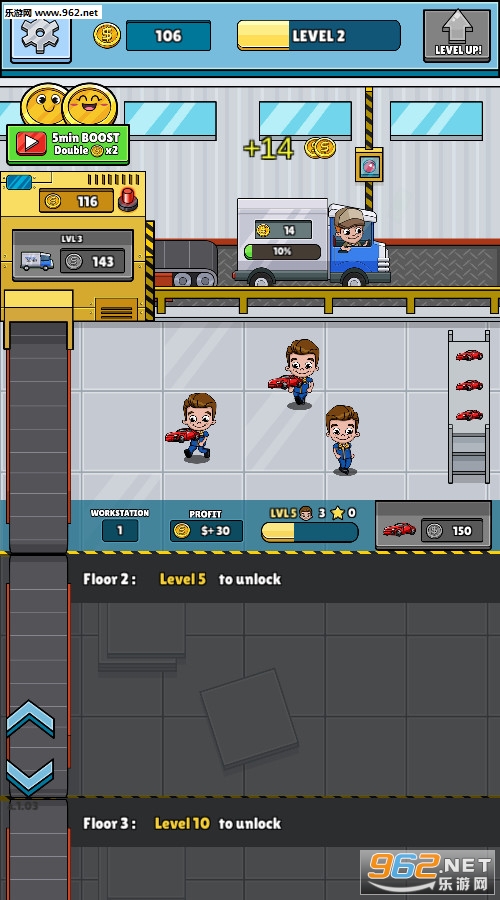Image resolution: width=500 pixels, height=900 pixels.
Task: Tap the red alarm button on warehouse
Action: 129,200
